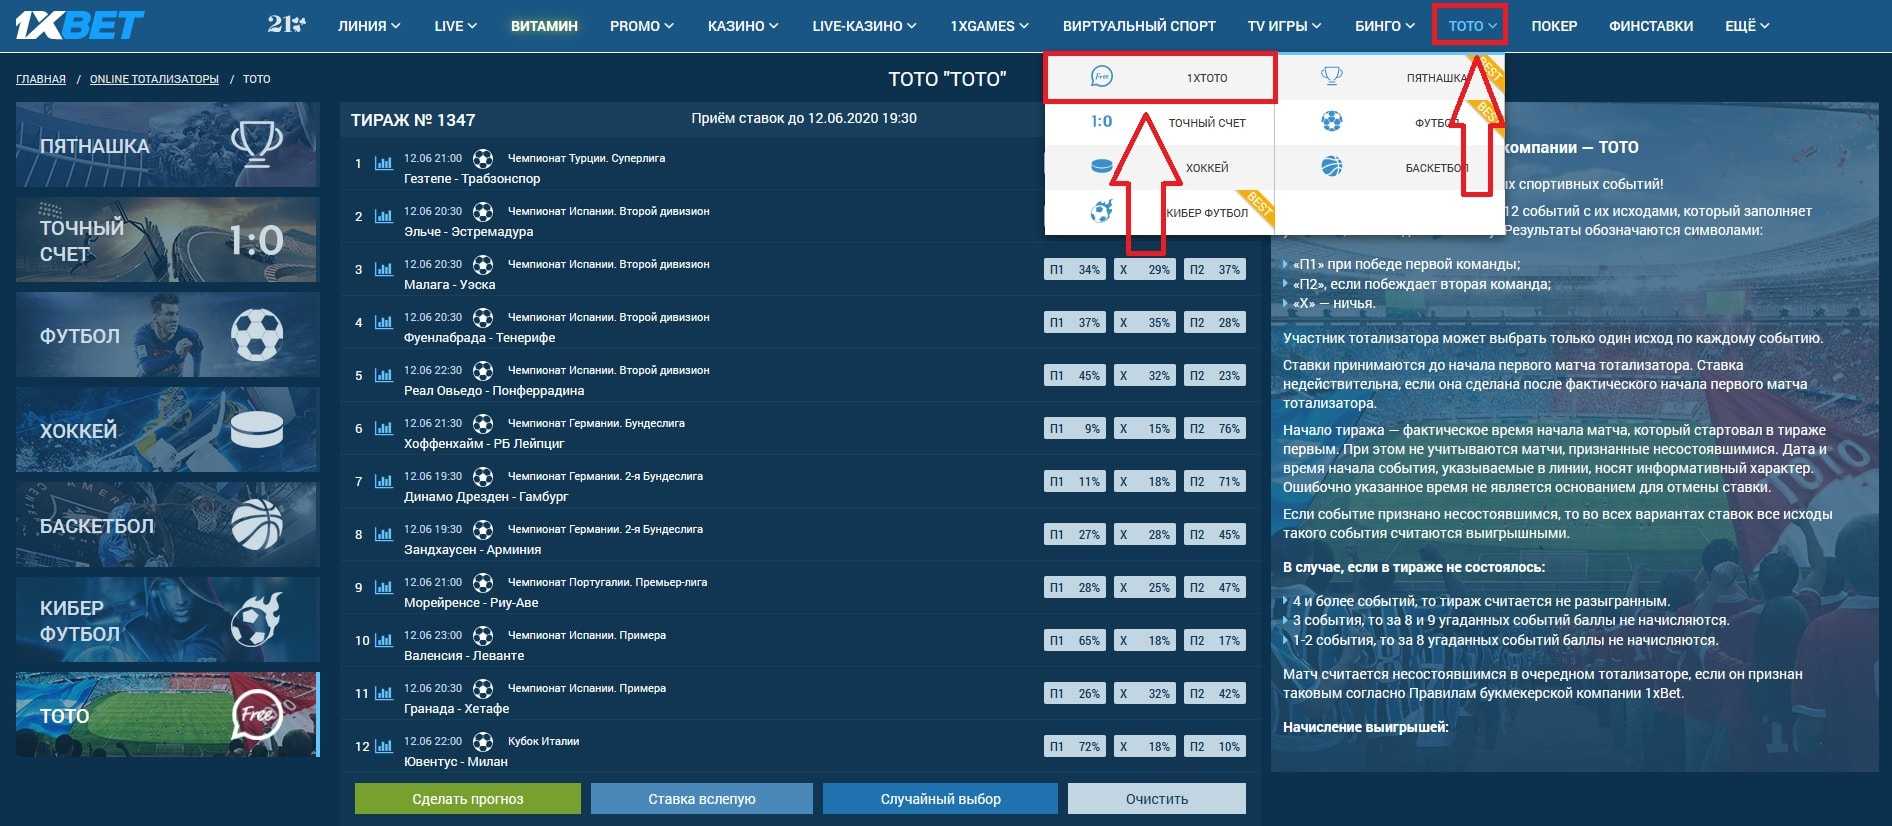The width and height of the screenshot is (1892, 826).
Task: Select П2 76% outcome for Хоффенхайм - РБ Лейпциг
Action: click(1215, 429)
